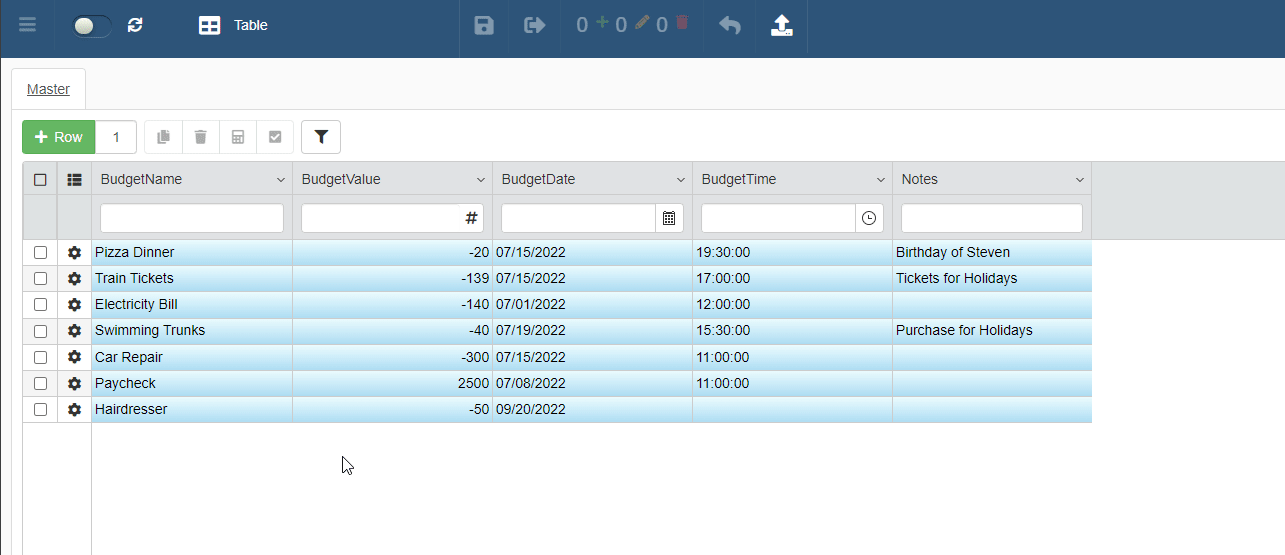The height and width of the screenshot is (555, 1285).
Task: Click the green Row add button
Action: coord(59,137)
